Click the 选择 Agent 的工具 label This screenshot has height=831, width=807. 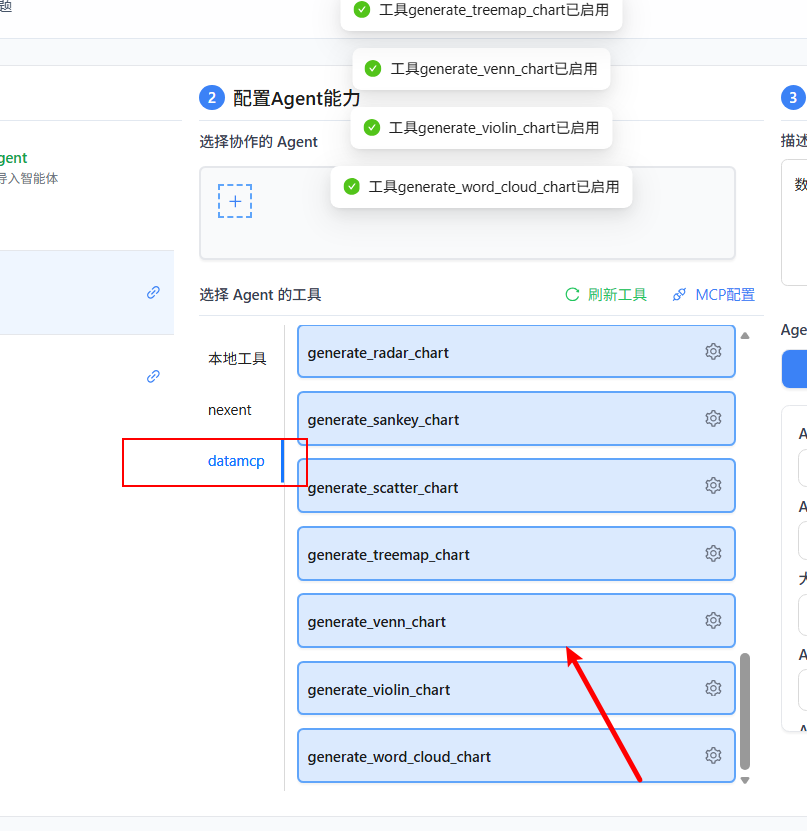260,295
